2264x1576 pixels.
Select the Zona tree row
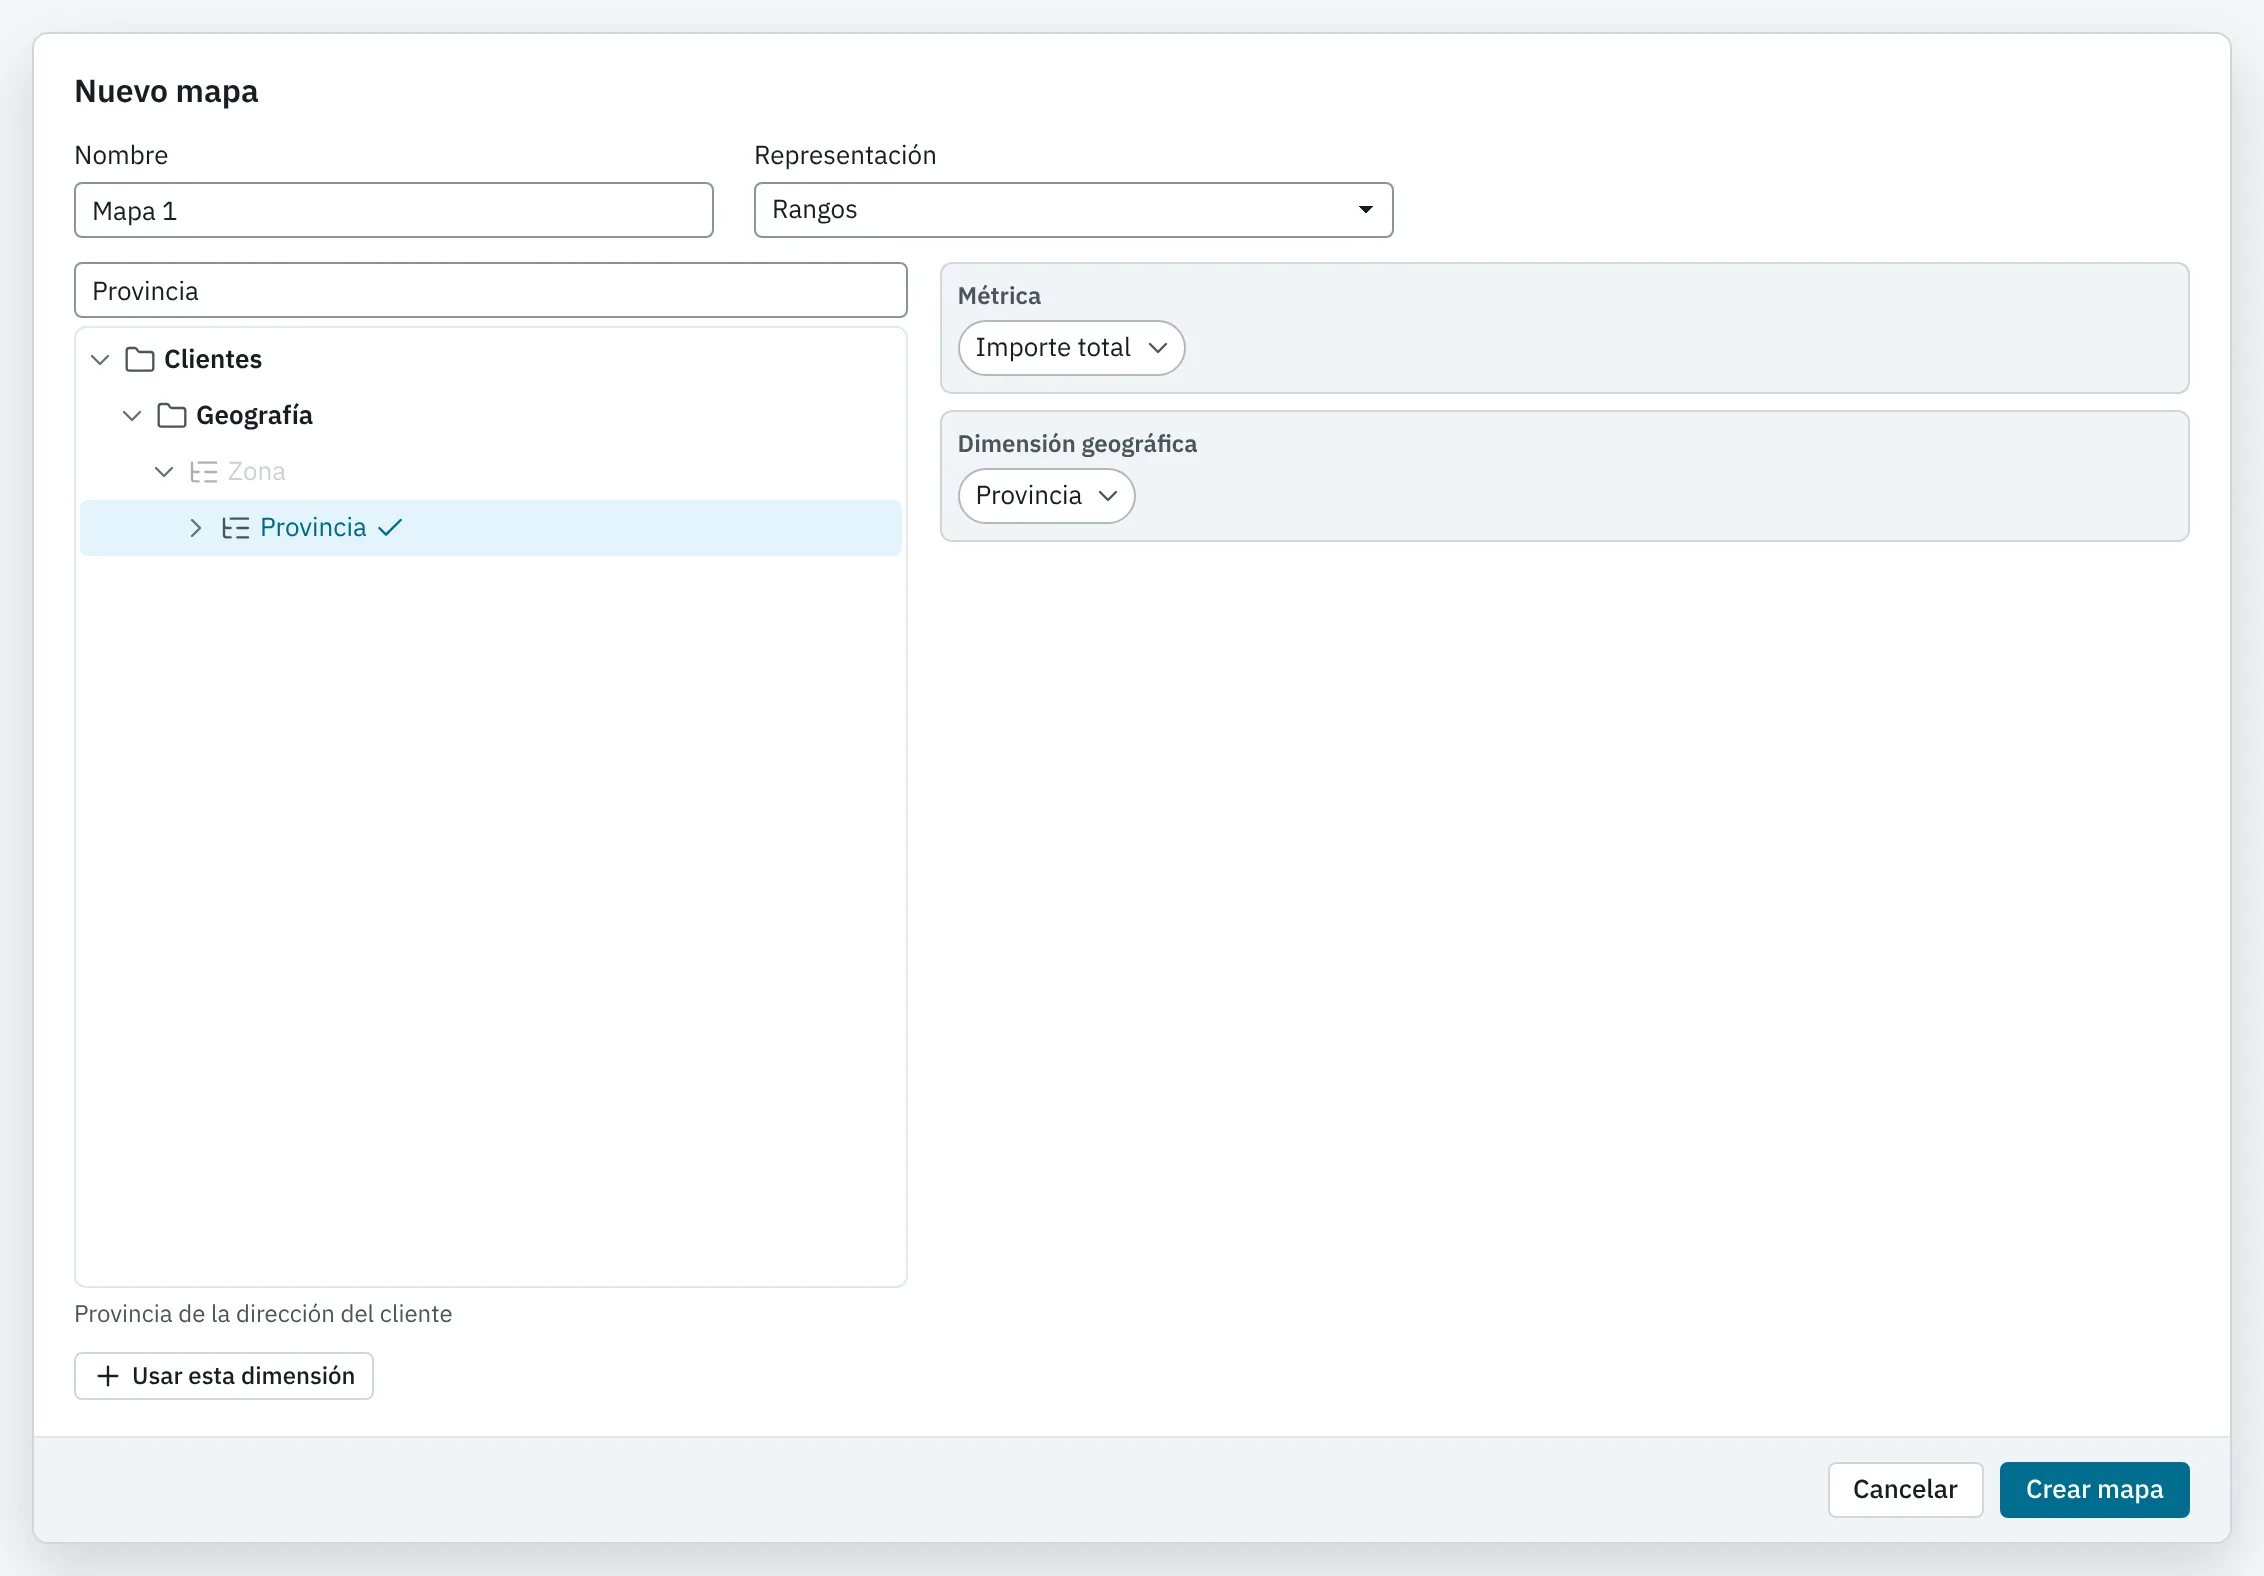click(491, 471)
